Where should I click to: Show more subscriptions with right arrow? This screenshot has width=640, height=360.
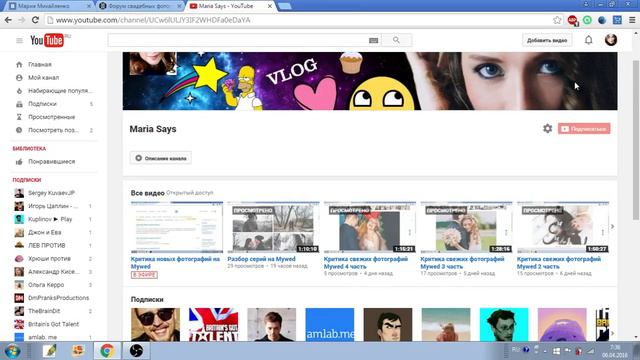coord(612,333)
